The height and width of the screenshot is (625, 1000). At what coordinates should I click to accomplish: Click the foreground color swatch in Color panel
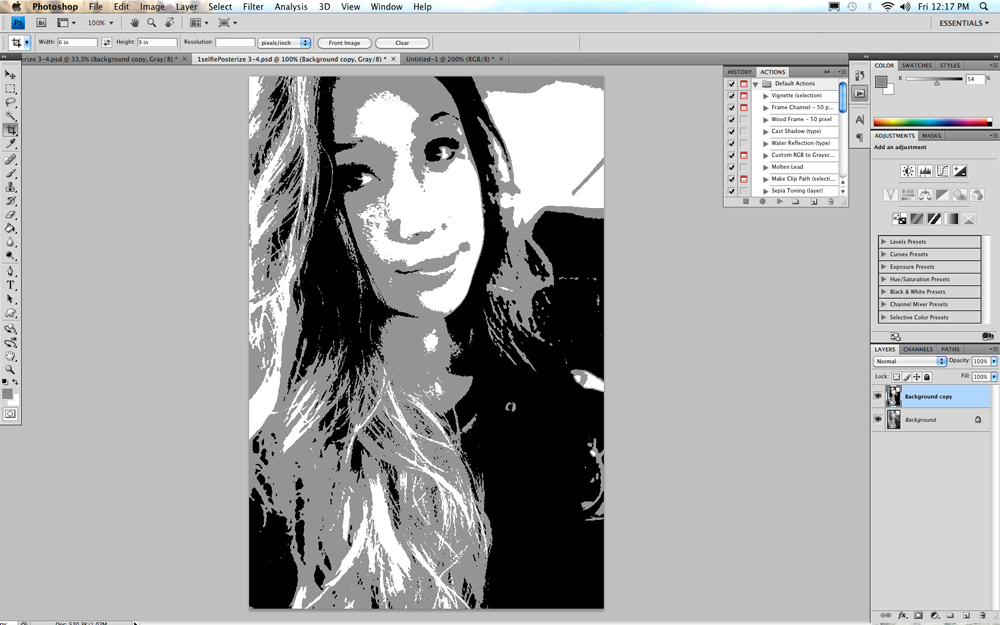pyautogui.click(x=881, y=81)
